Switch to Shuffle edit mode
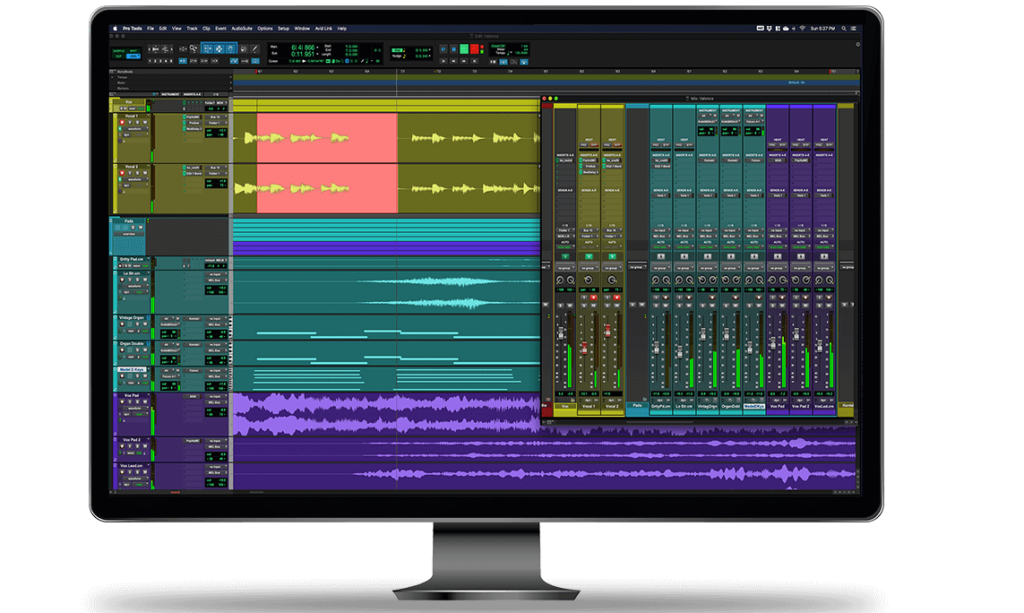 (x=118, y=50)
